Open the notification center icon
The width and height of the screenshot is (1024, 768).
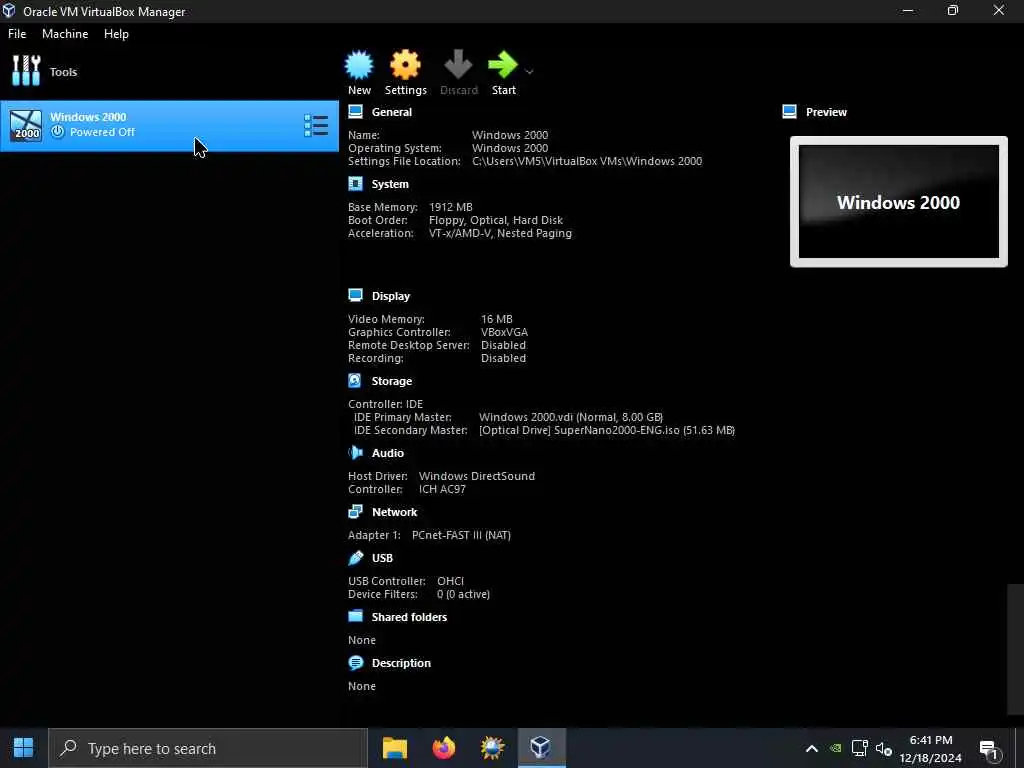tap(989, 750)
